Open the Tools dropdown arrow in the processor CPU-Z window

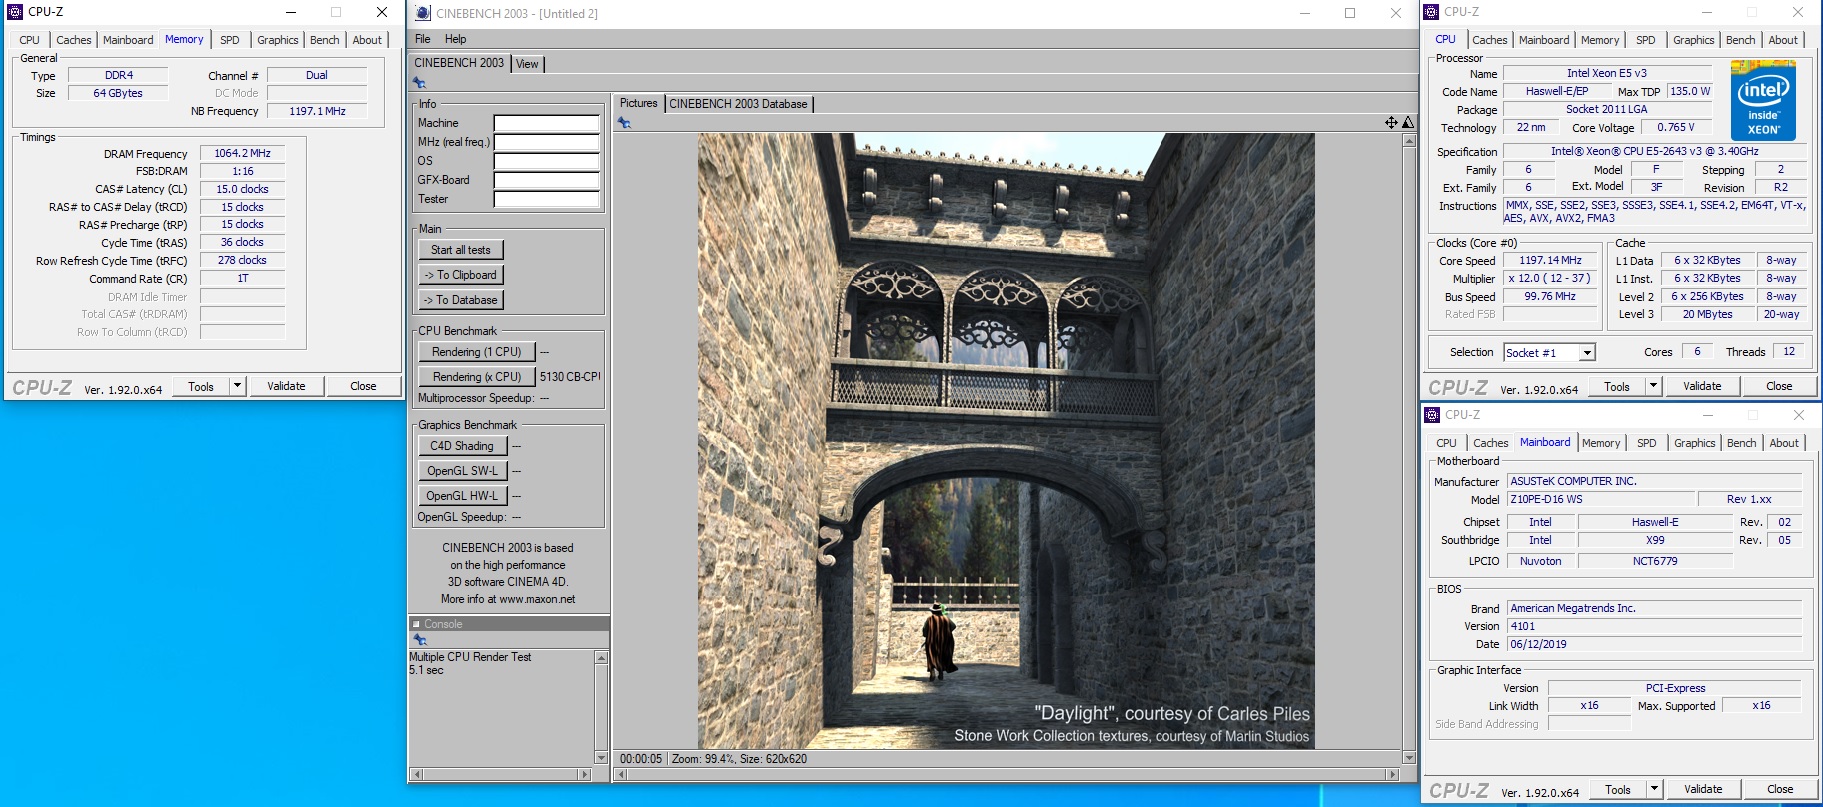coord(1653,386)
